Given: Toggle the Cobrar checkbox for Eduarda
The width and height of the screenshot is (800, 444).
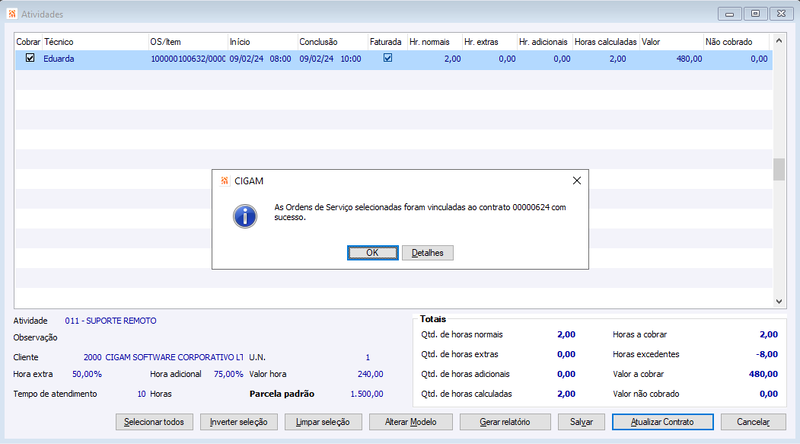Looking at the screenshot, I should [x=30, y=58].
